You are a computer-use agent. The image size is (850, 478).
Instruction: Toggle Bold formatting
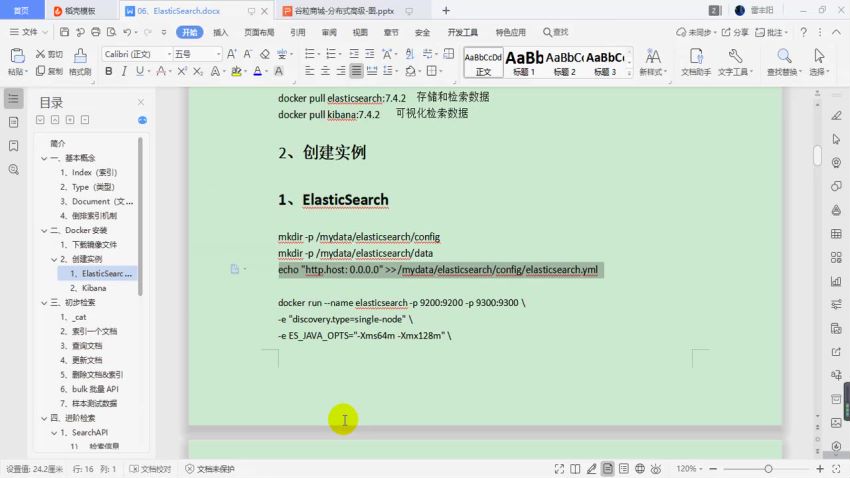tap(108, 71)
